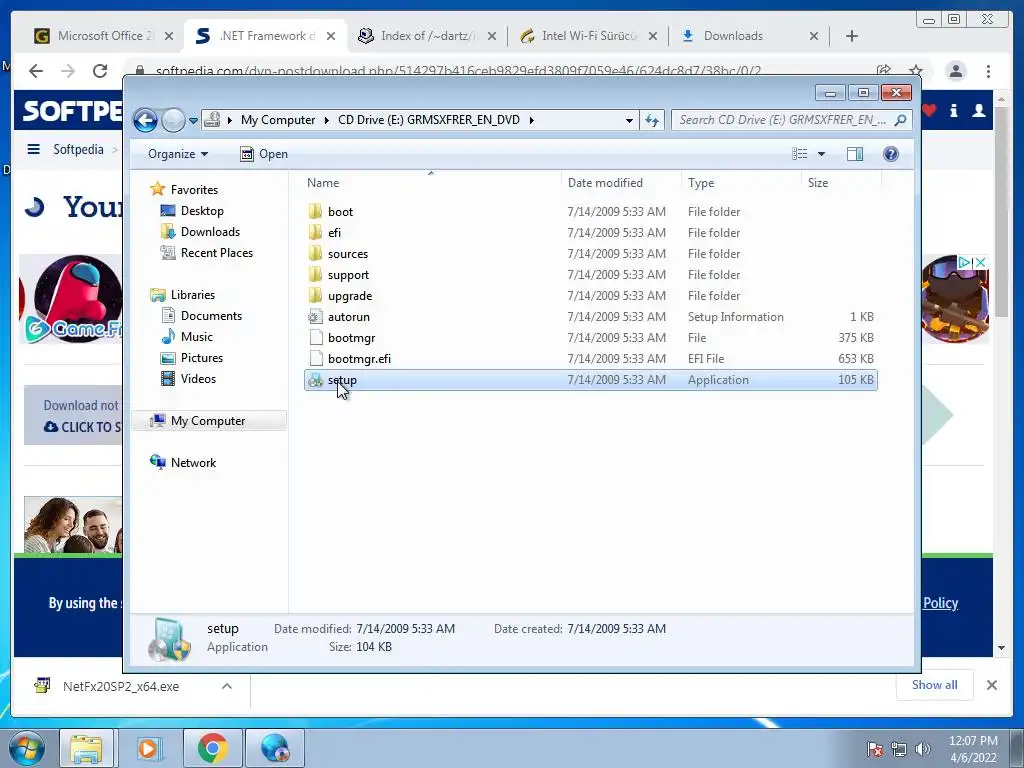This screenshot has height=768, width=1024.
Task: Click the Explorer back arrow button
Action: pyautogui.click(x=145, y=120)
